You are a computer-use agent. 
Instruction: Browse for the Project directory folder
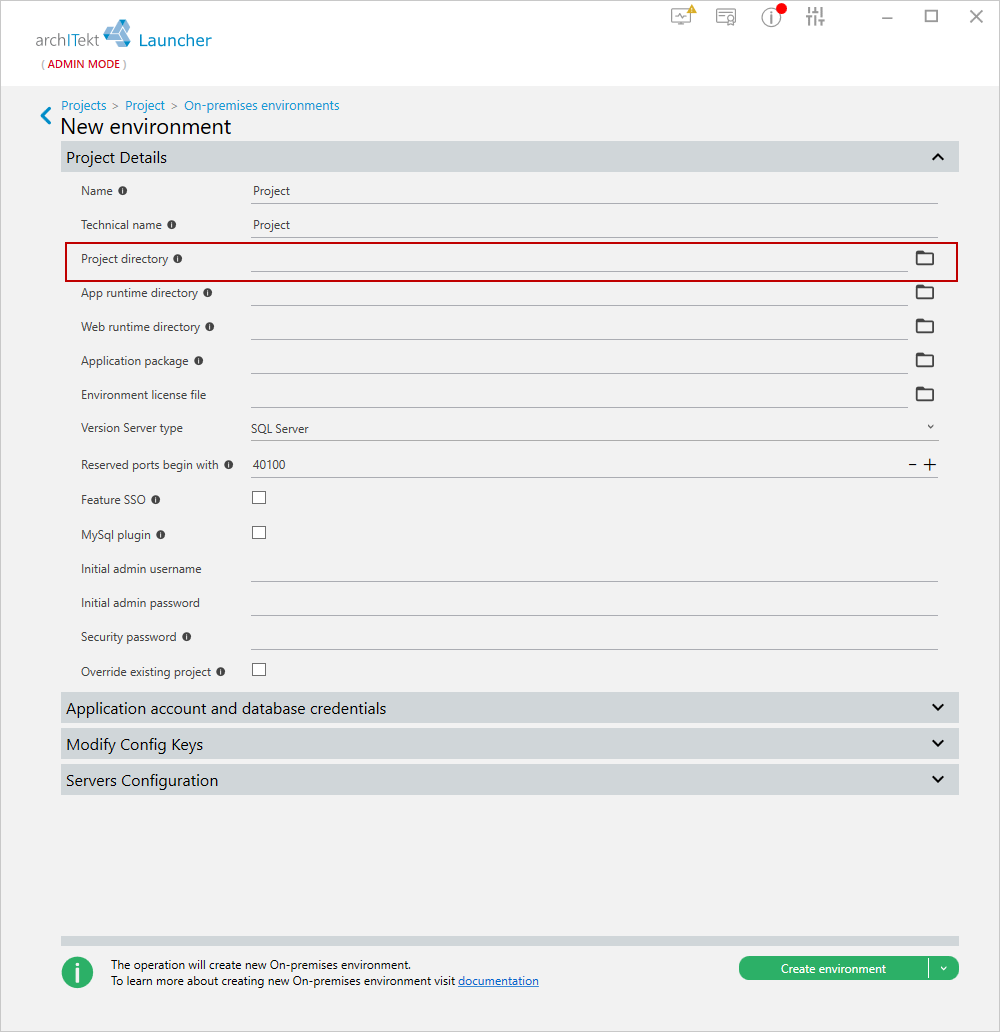pyautogui.click(x=925, y=258)
